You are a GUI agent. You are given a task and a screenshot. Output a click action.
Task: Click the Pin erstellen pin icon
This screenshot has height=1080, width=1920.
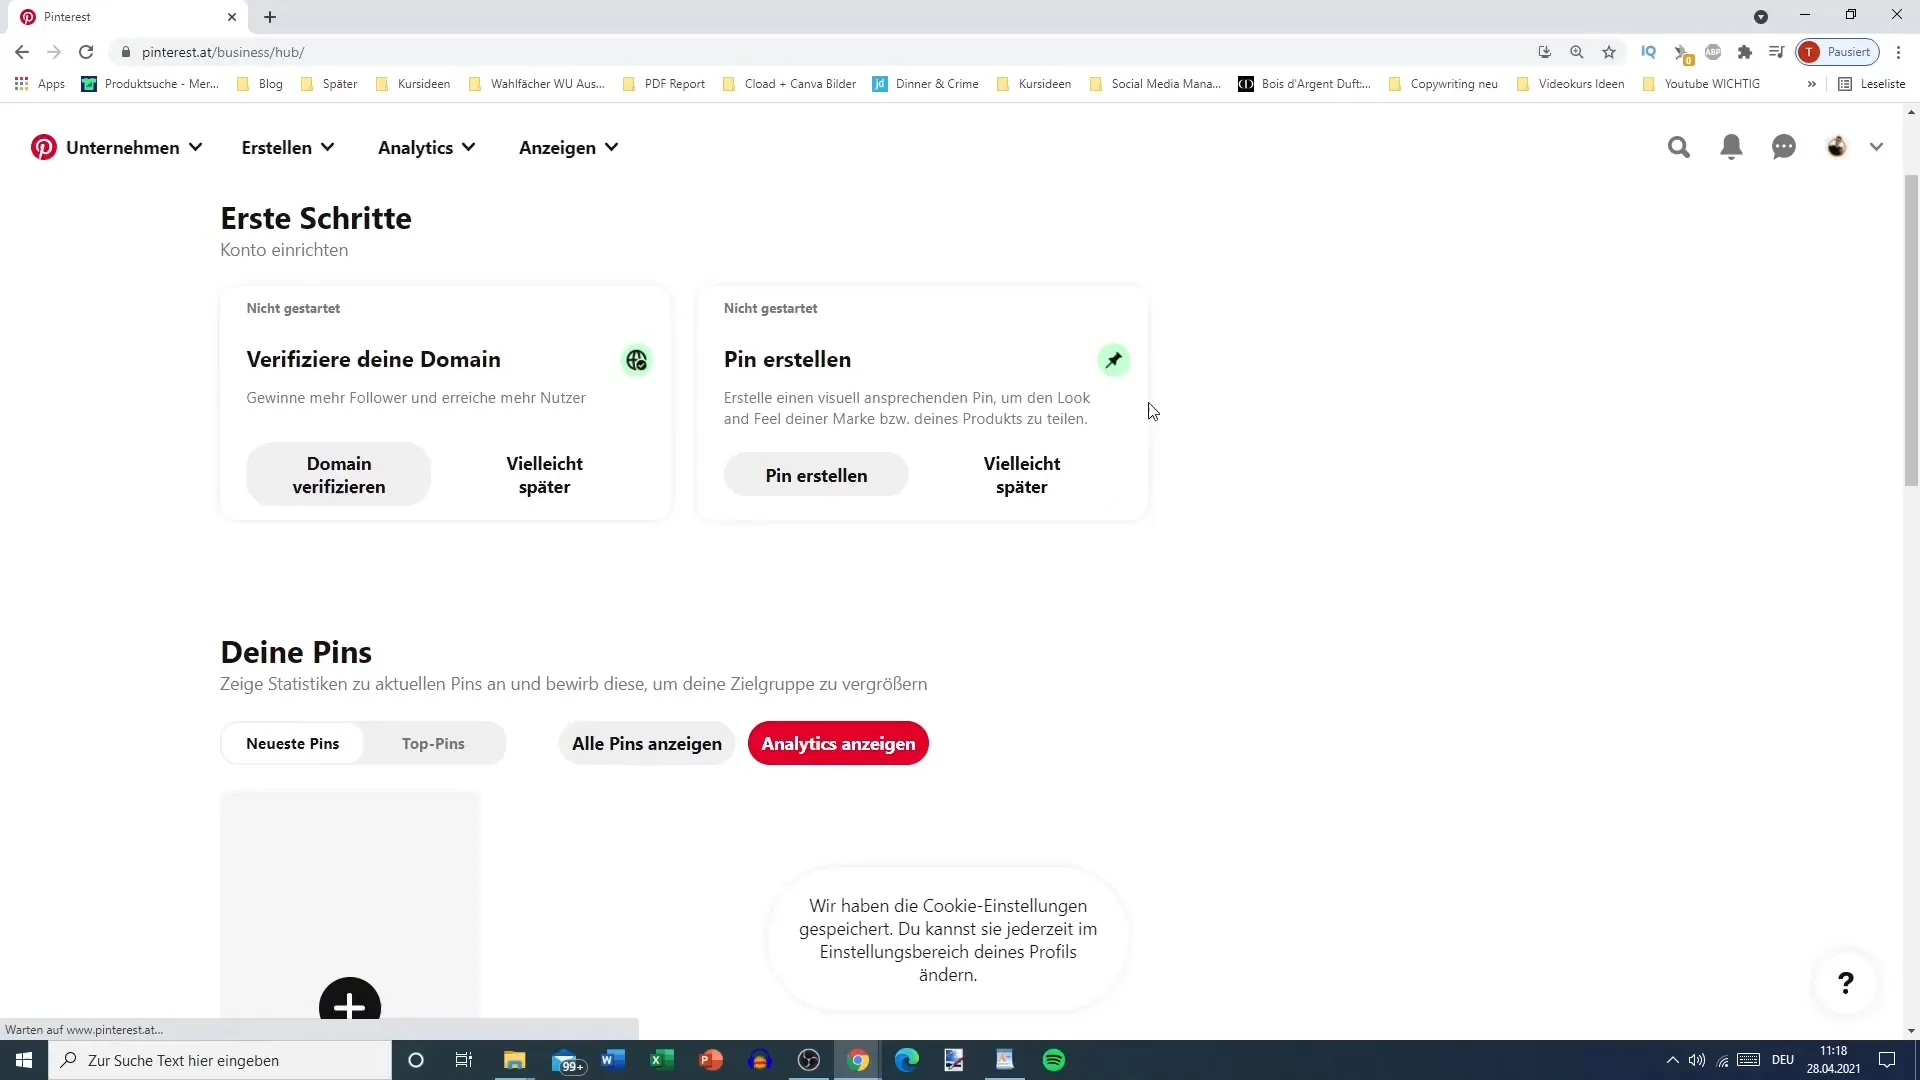pos(1114,360)
